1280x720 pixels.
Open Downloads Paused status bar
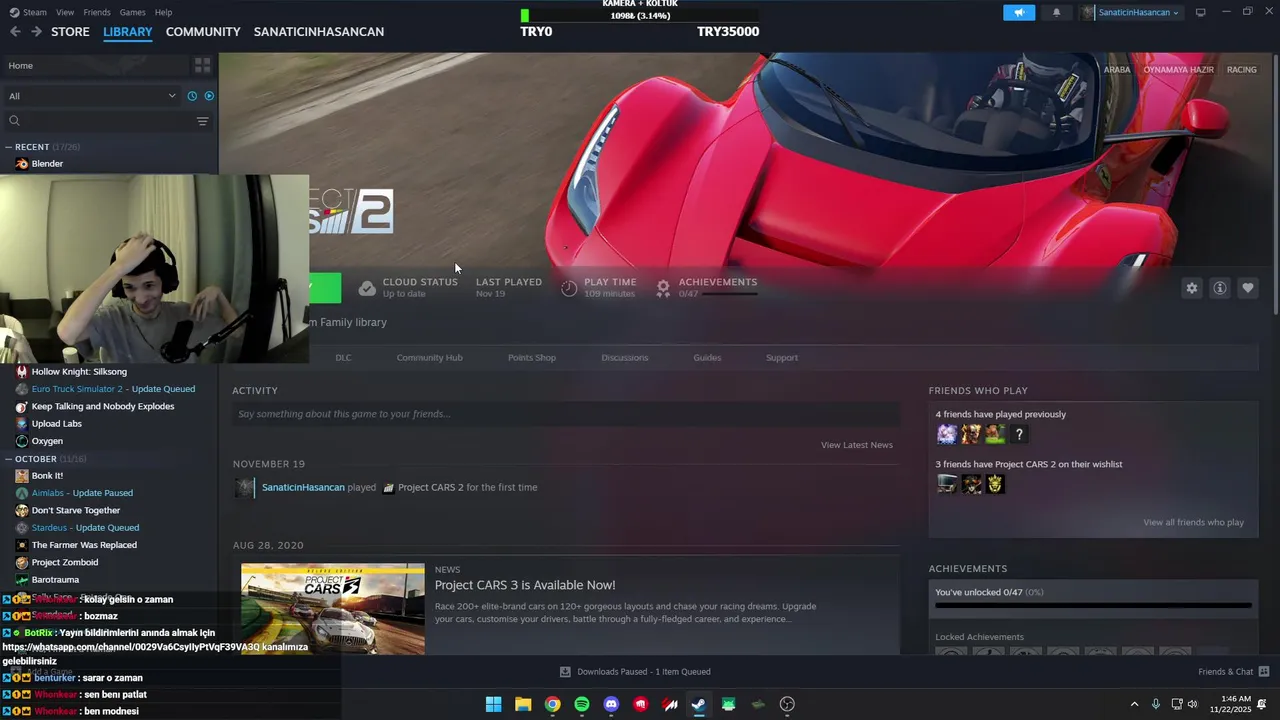pyautogui.click(x=635, y=672)
